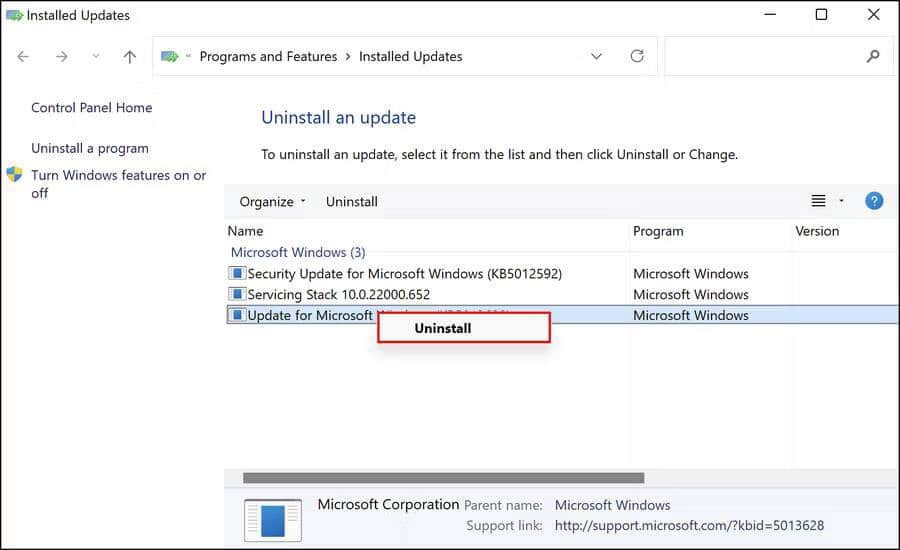The image size is (900, 550).
Task: Select Servicing Stack 10.0.22000.652 row
Action: (x=562, y=294)
